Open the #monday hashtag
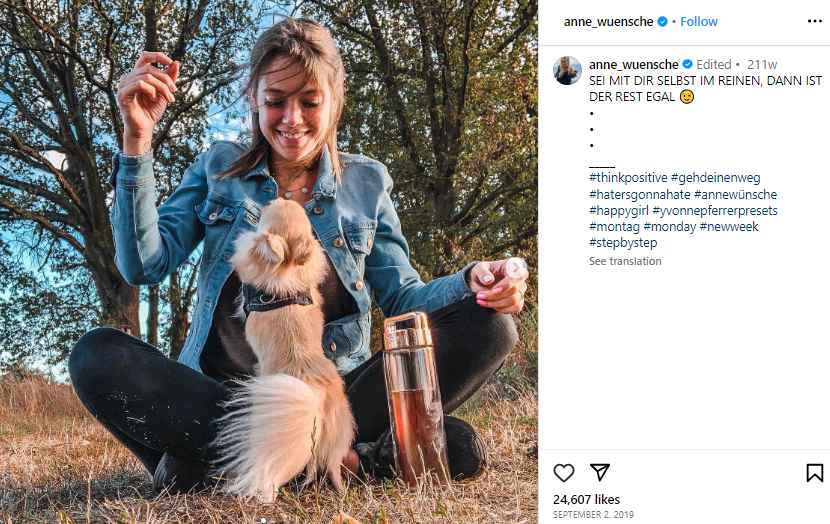 point(670,227)
